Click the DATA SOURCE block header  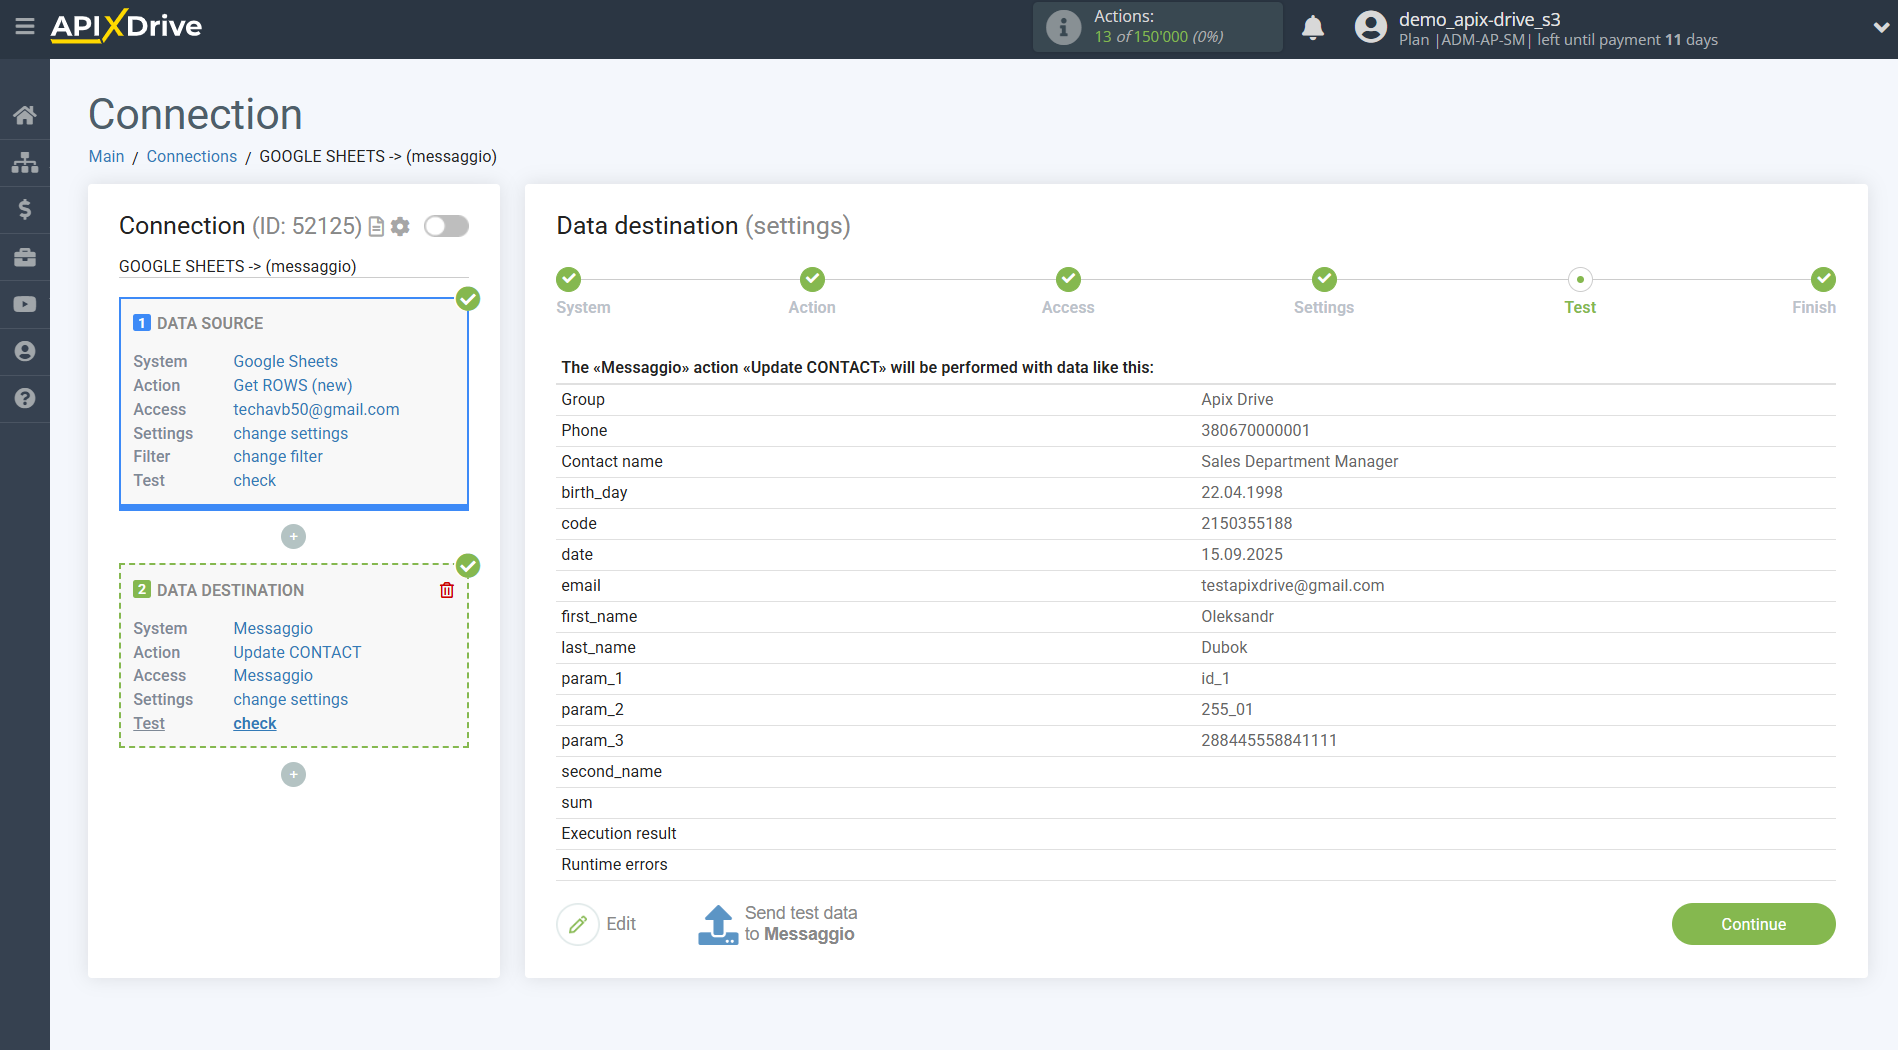(x=210, y=323)
